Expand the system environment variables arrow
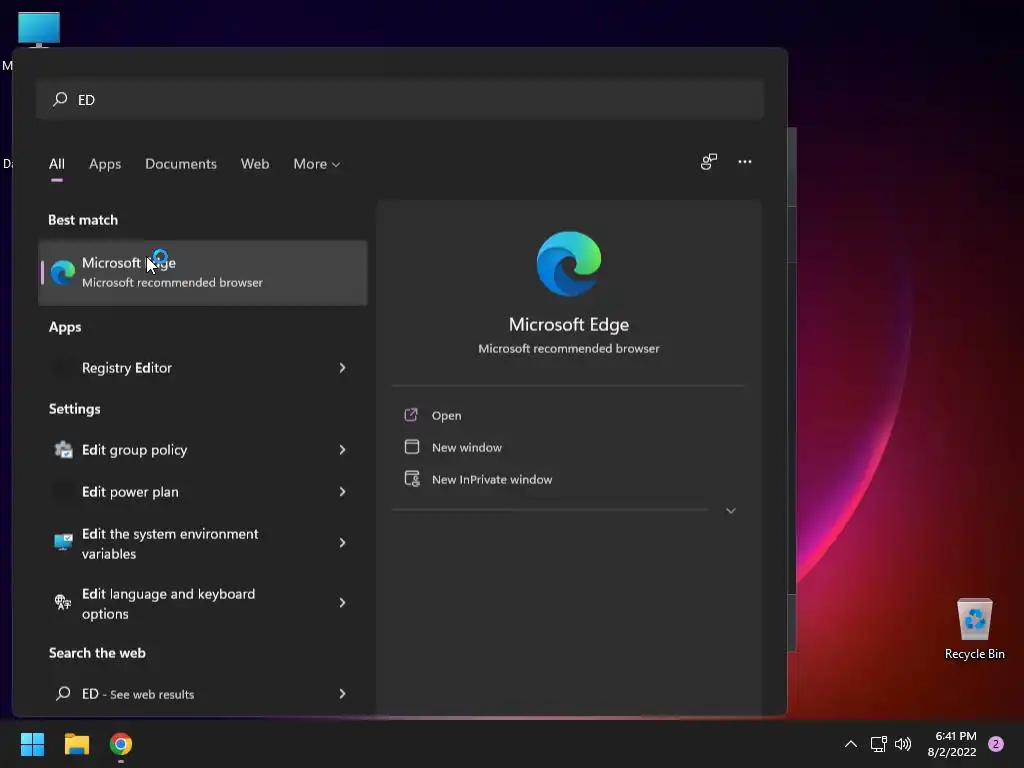This screenshot has height=768, width=1024. (342, 543)
